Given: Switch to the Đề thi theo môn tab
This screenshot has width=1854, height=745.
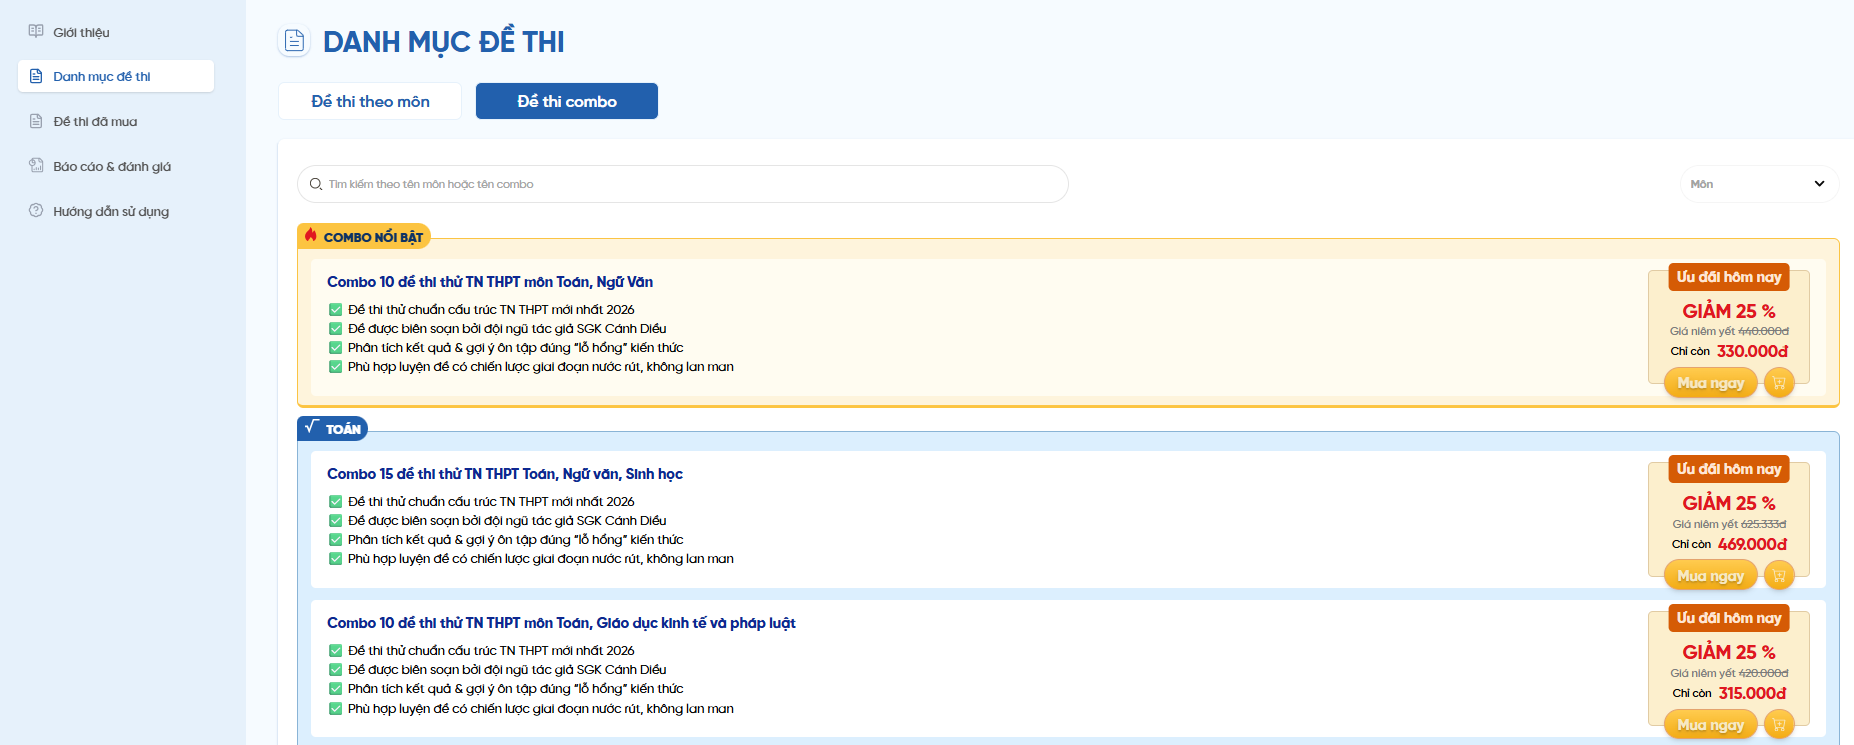Looking at the screenshot, I should click(370, 101).
